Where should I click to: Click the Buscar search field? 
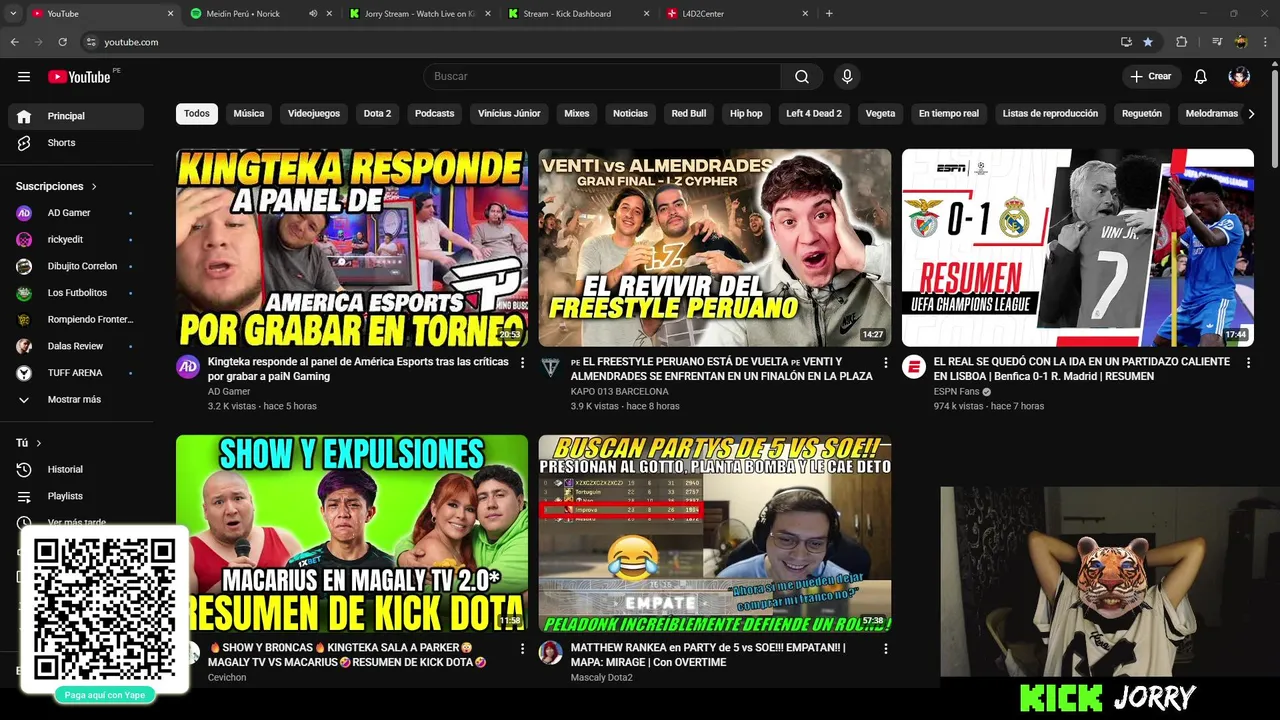point(602,77)
